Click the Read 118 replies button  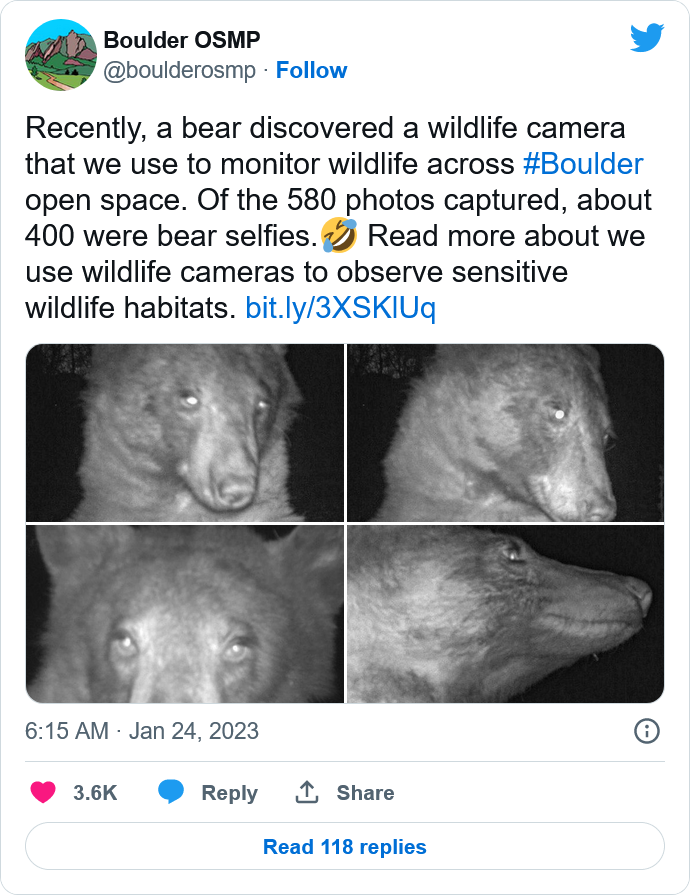(345, 846)
